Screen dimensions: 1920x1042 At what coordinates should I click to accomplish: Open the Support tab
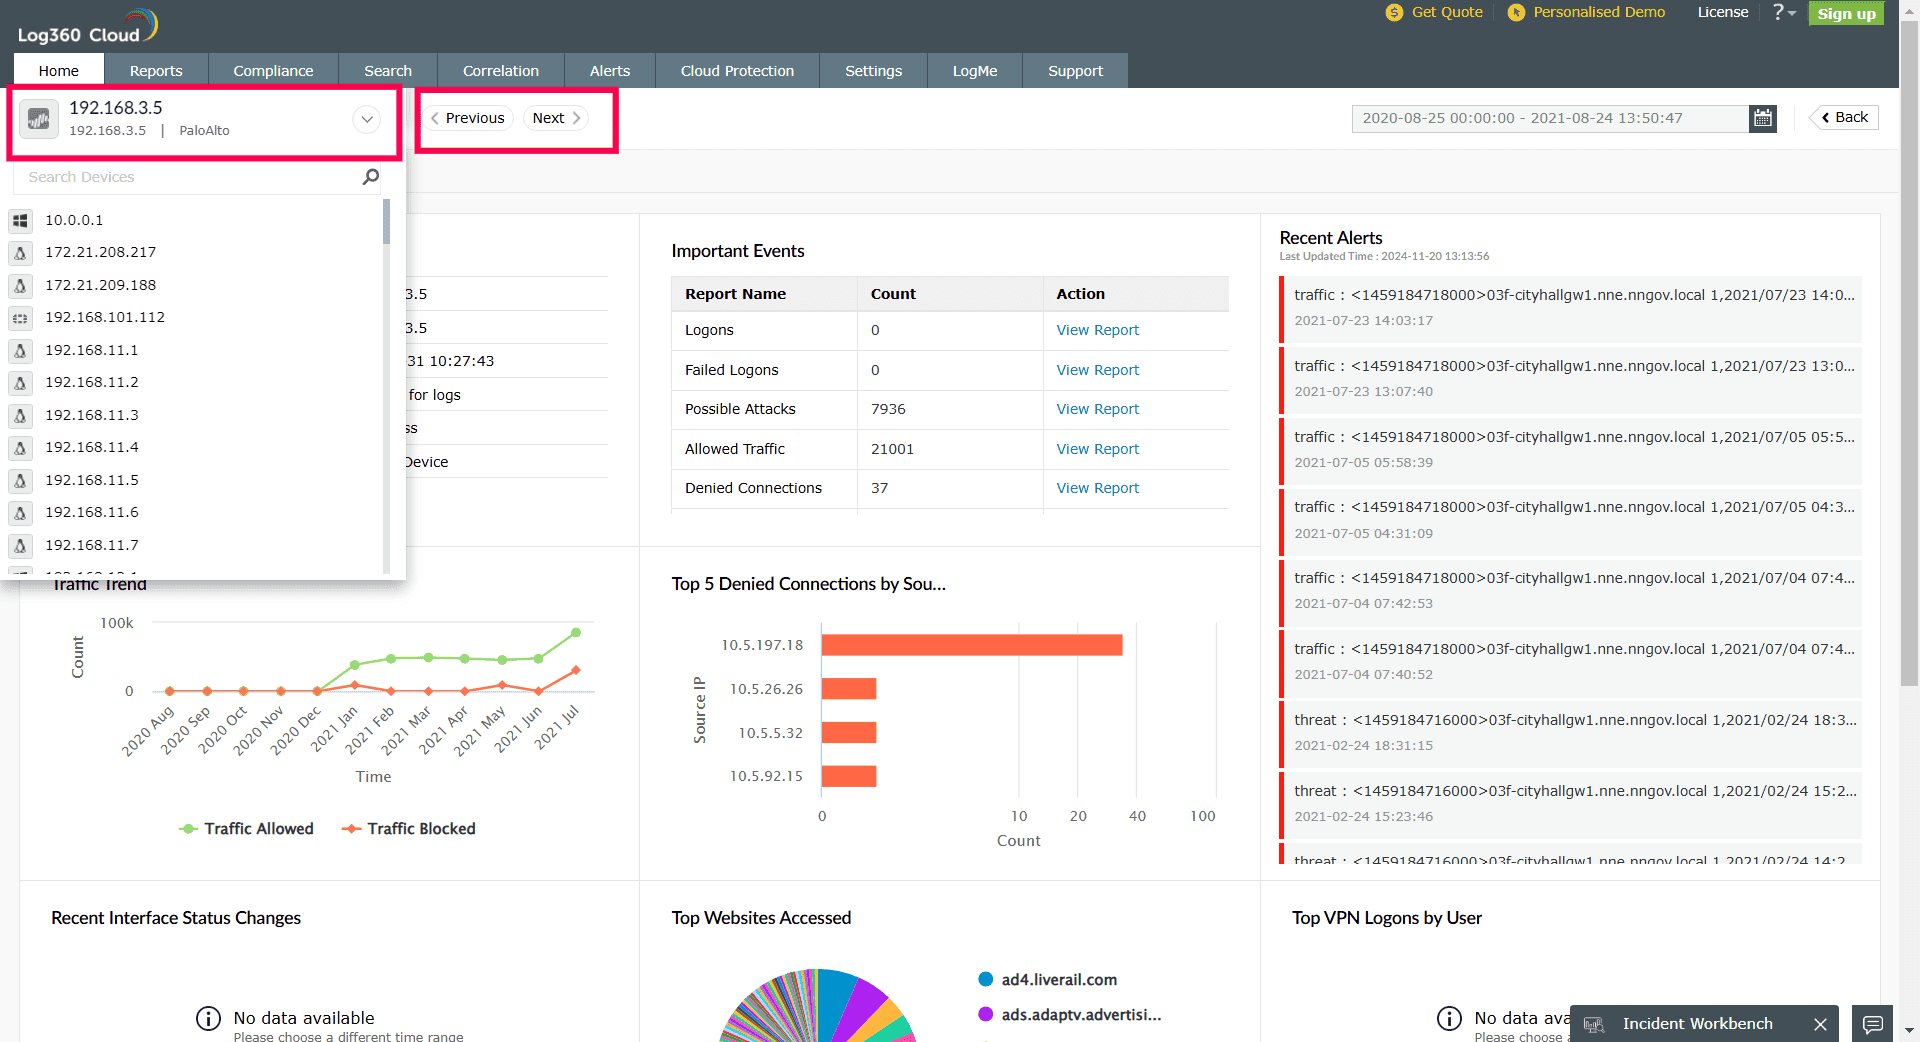[x=1075, y=71]
